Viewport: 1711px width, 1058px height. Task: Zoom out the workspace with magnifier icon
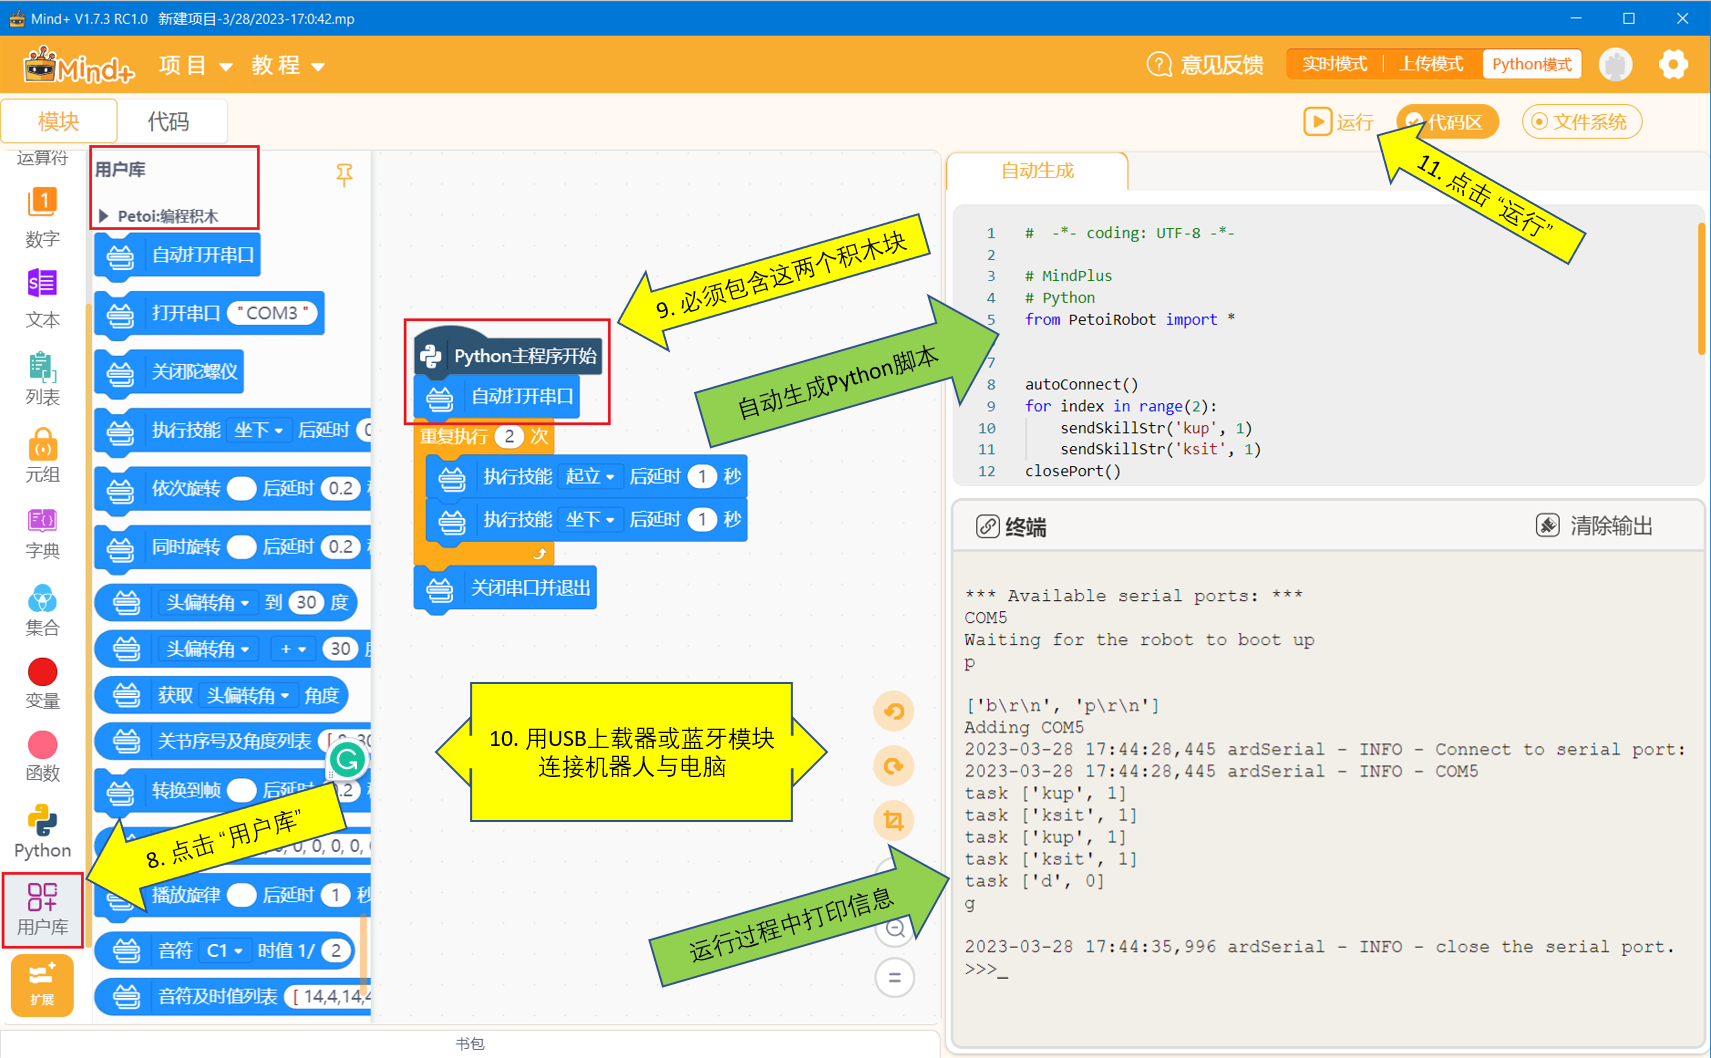[895, 929]
